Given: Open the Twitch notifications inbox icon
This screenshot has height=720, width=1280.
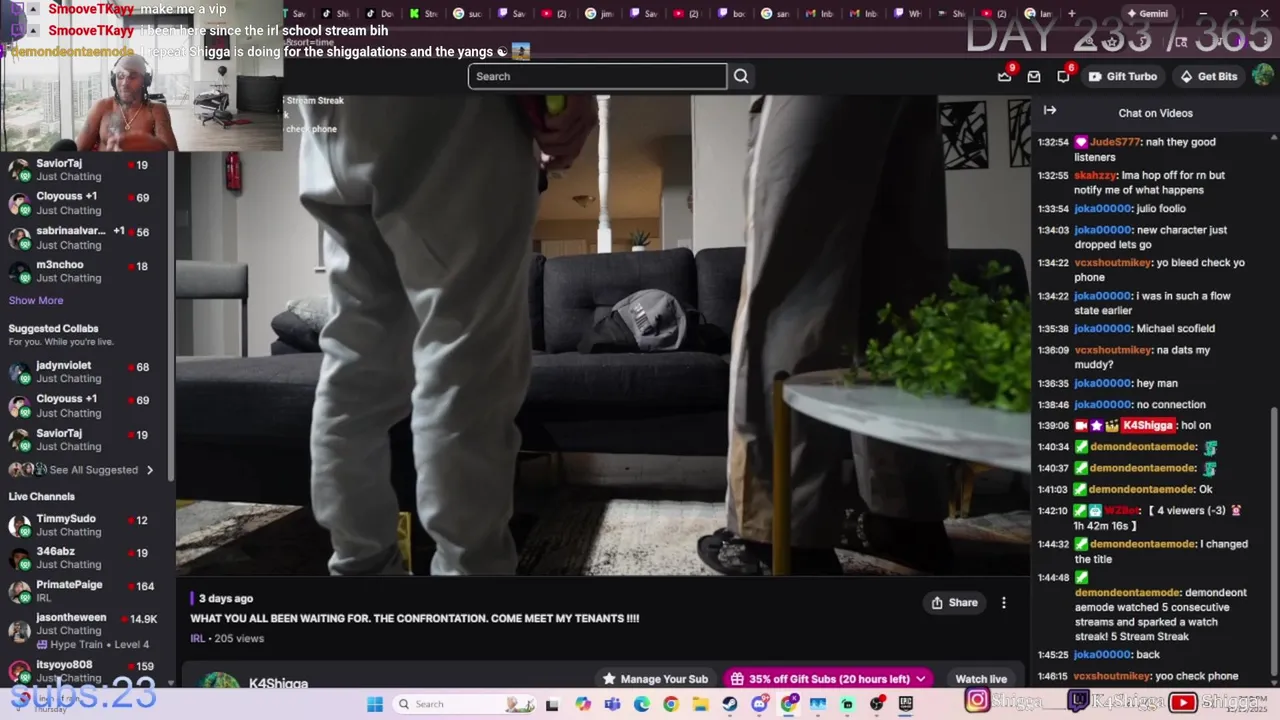Looking at the screenshot, I should coord(1005,76).
